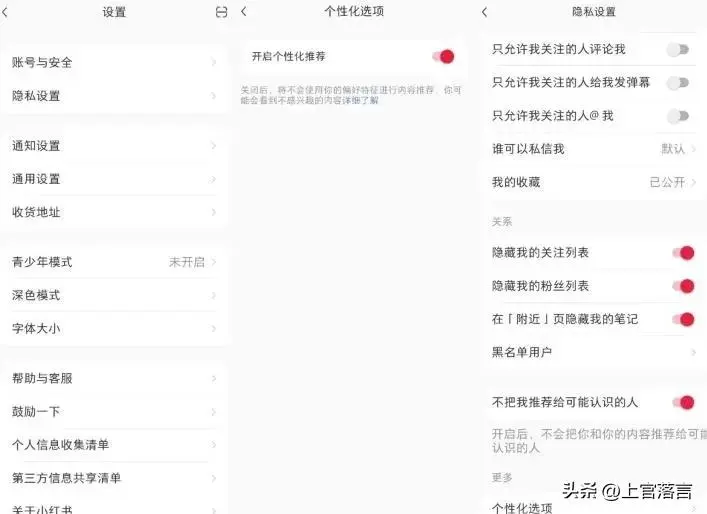This screenshot has height=514, width=707.
Task: Open 黑名单用户 list
Action: (590, 352)
